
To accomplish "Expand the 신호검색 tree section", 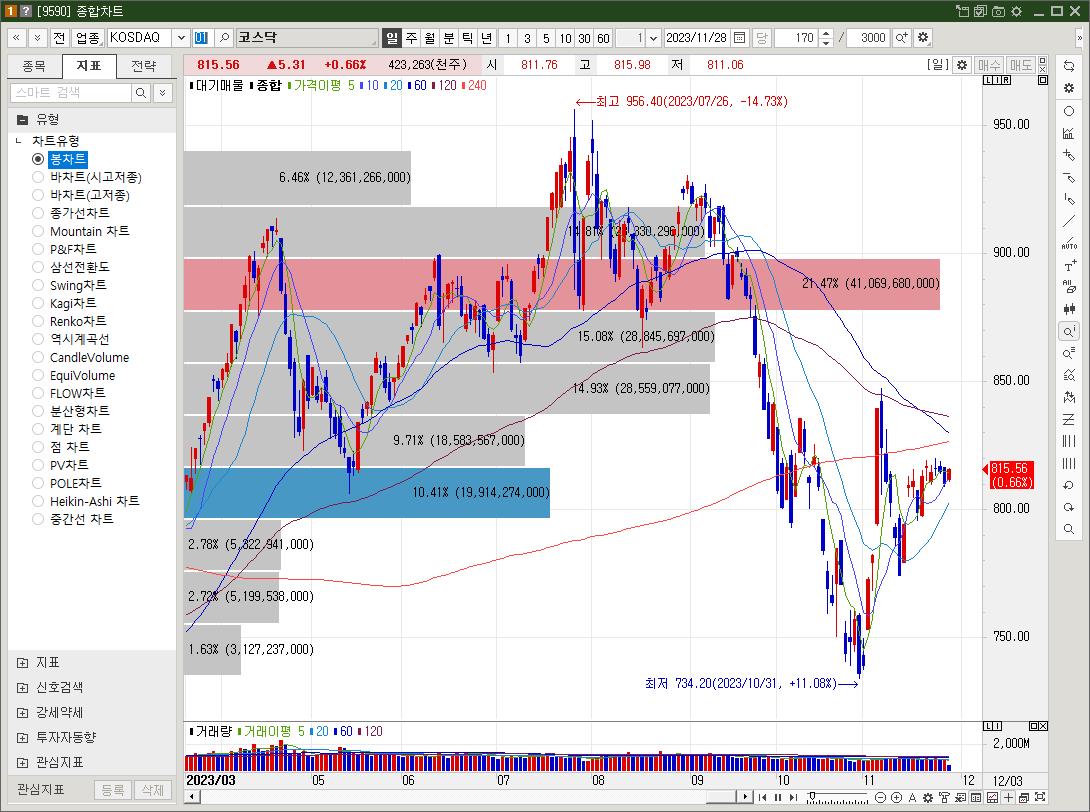I will 22,688.
